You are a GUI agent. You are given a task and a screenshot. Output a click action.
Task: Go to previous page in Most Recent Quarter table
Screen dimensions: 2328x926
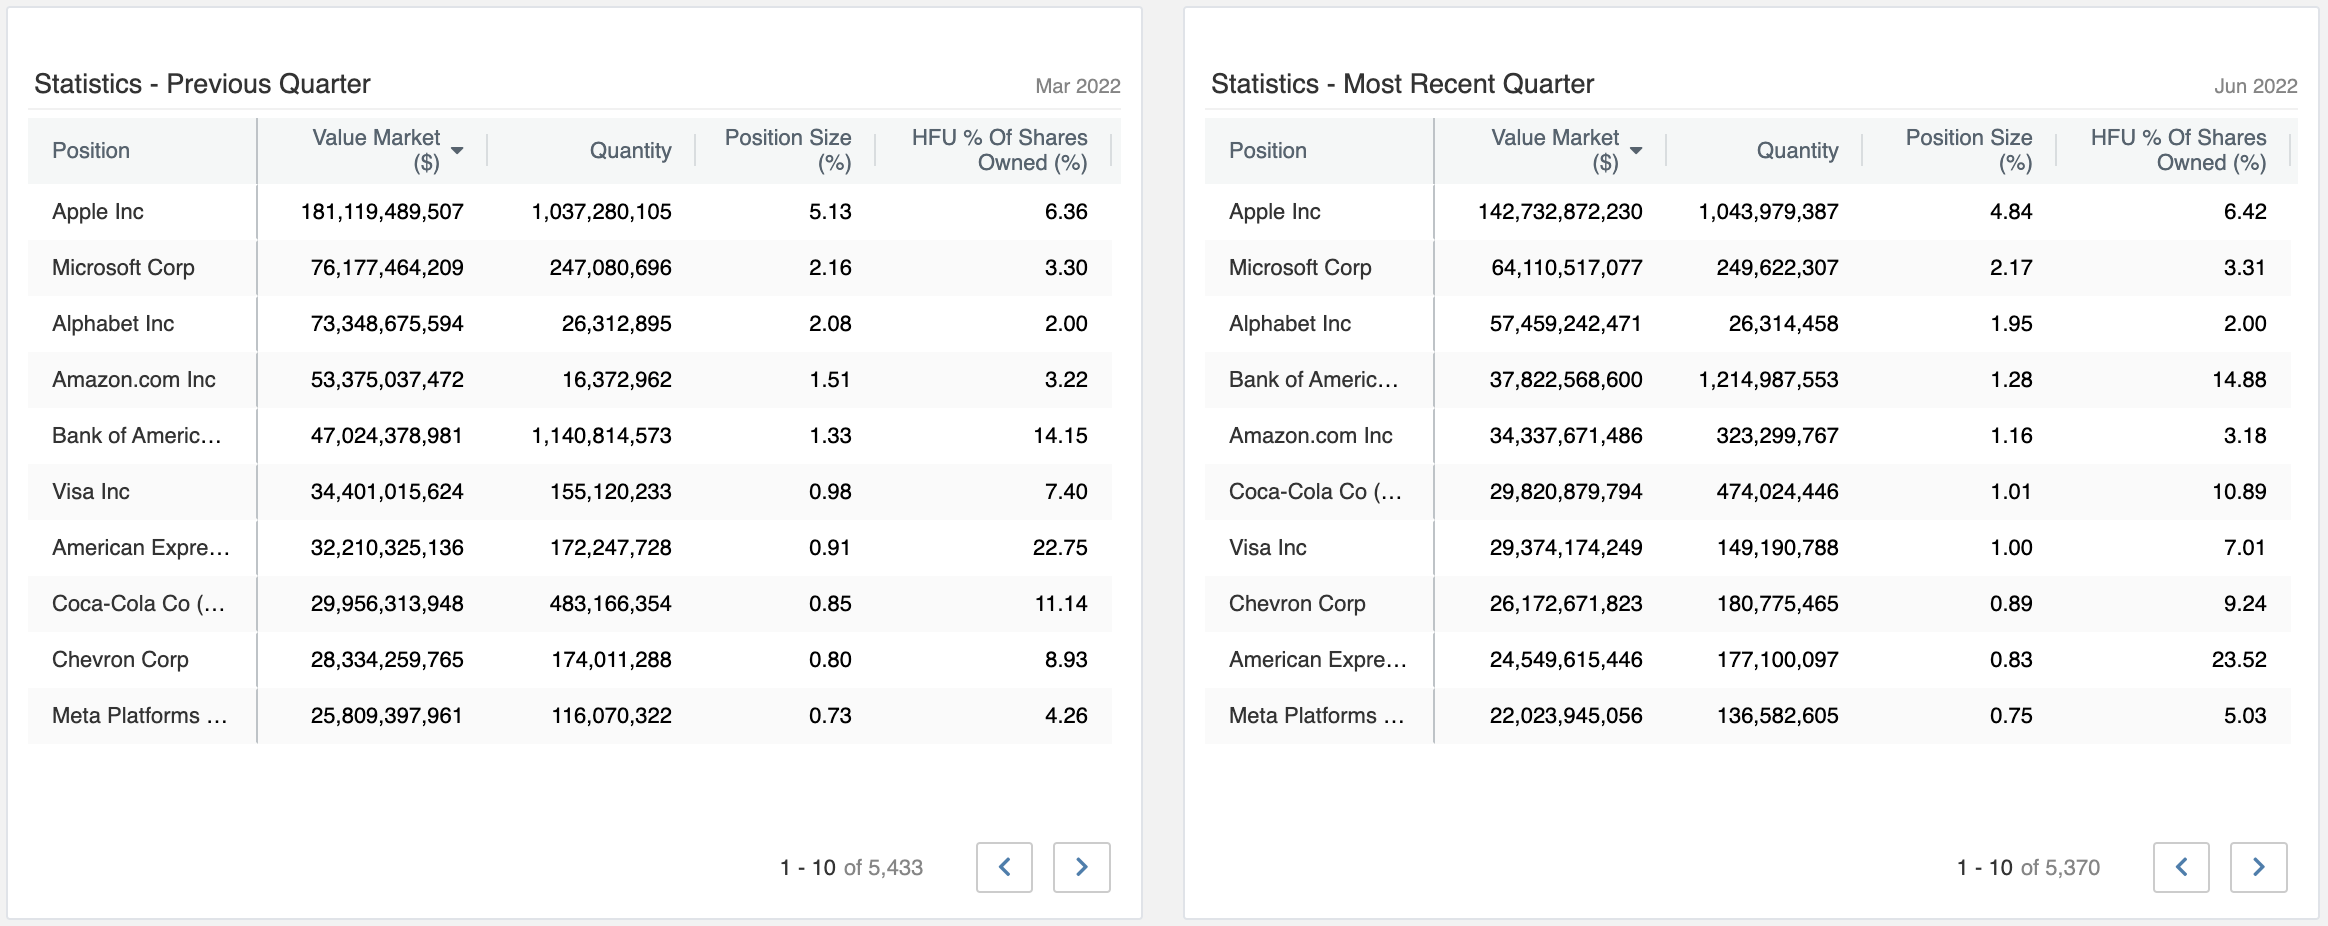tap(2181, 867)
